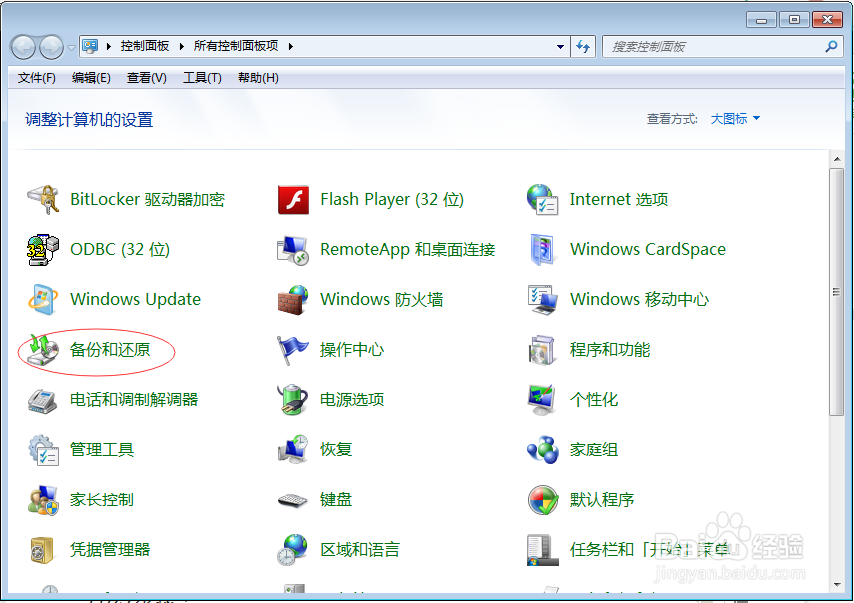Open the 文件(F) menu

coord(36,78)
